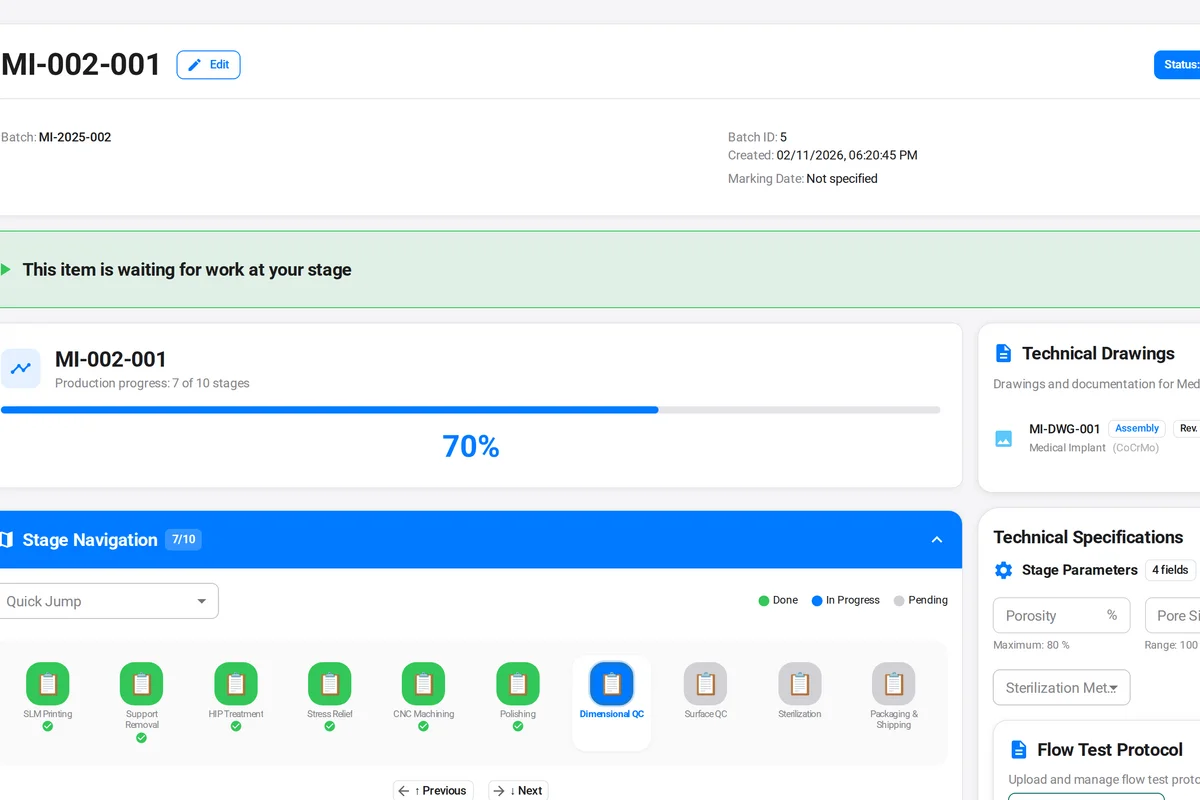The image size is (1200, 800).
Task: Click the Porosity input field
Action: (x=1048, y=616)
